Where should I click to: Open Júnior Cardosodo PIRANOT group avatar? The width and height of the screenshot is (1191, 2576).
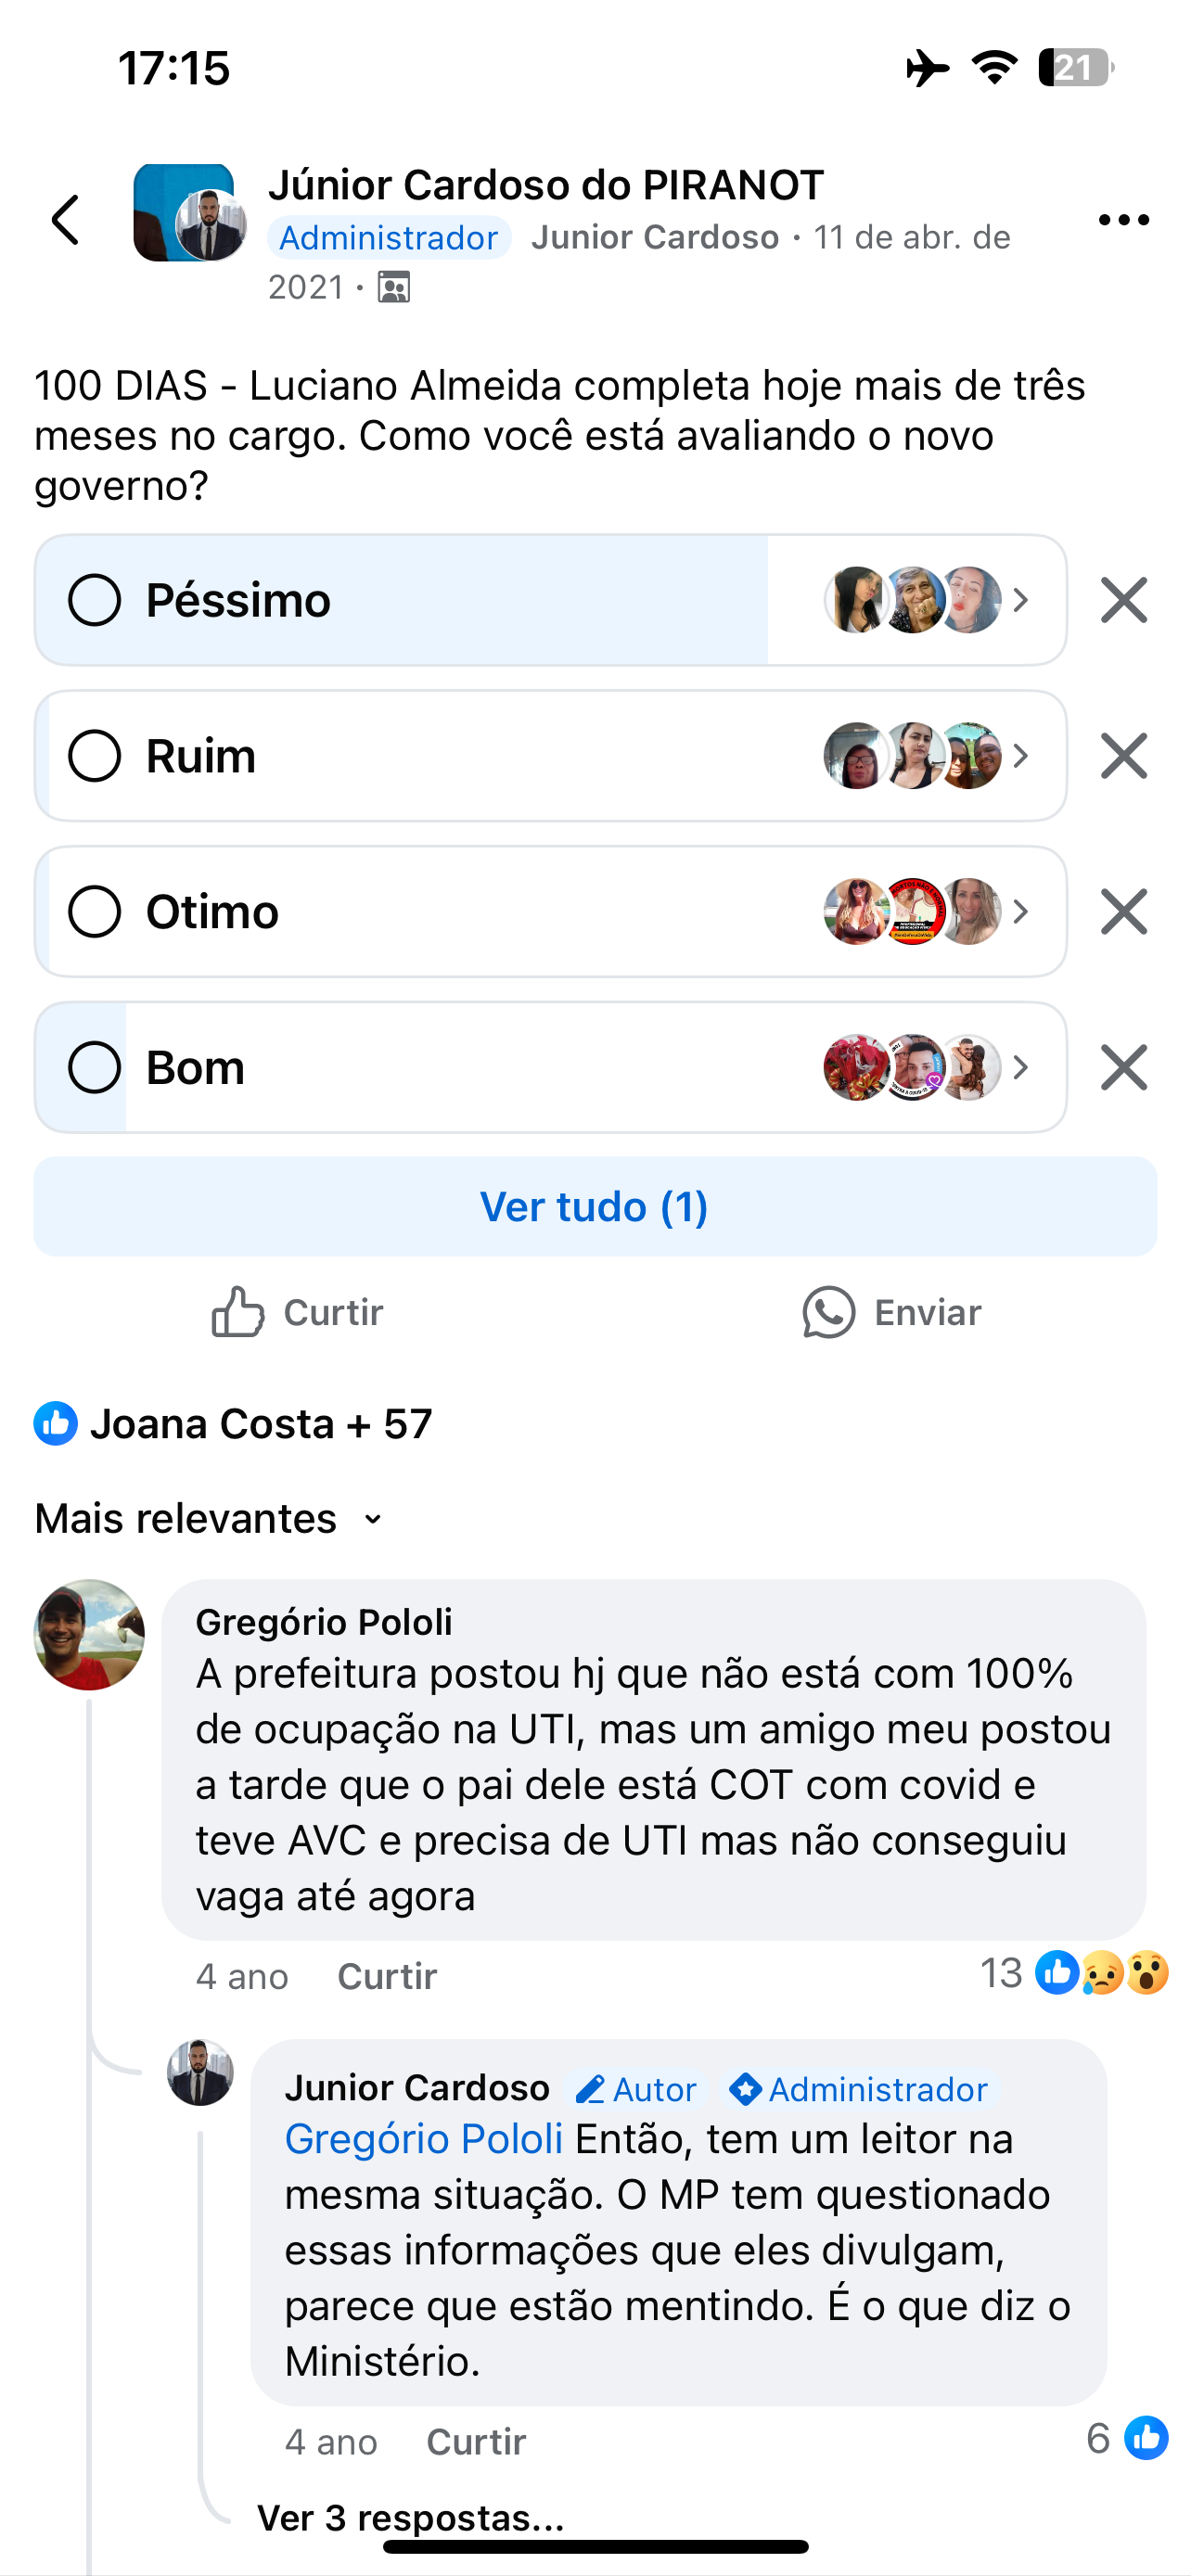188,214
